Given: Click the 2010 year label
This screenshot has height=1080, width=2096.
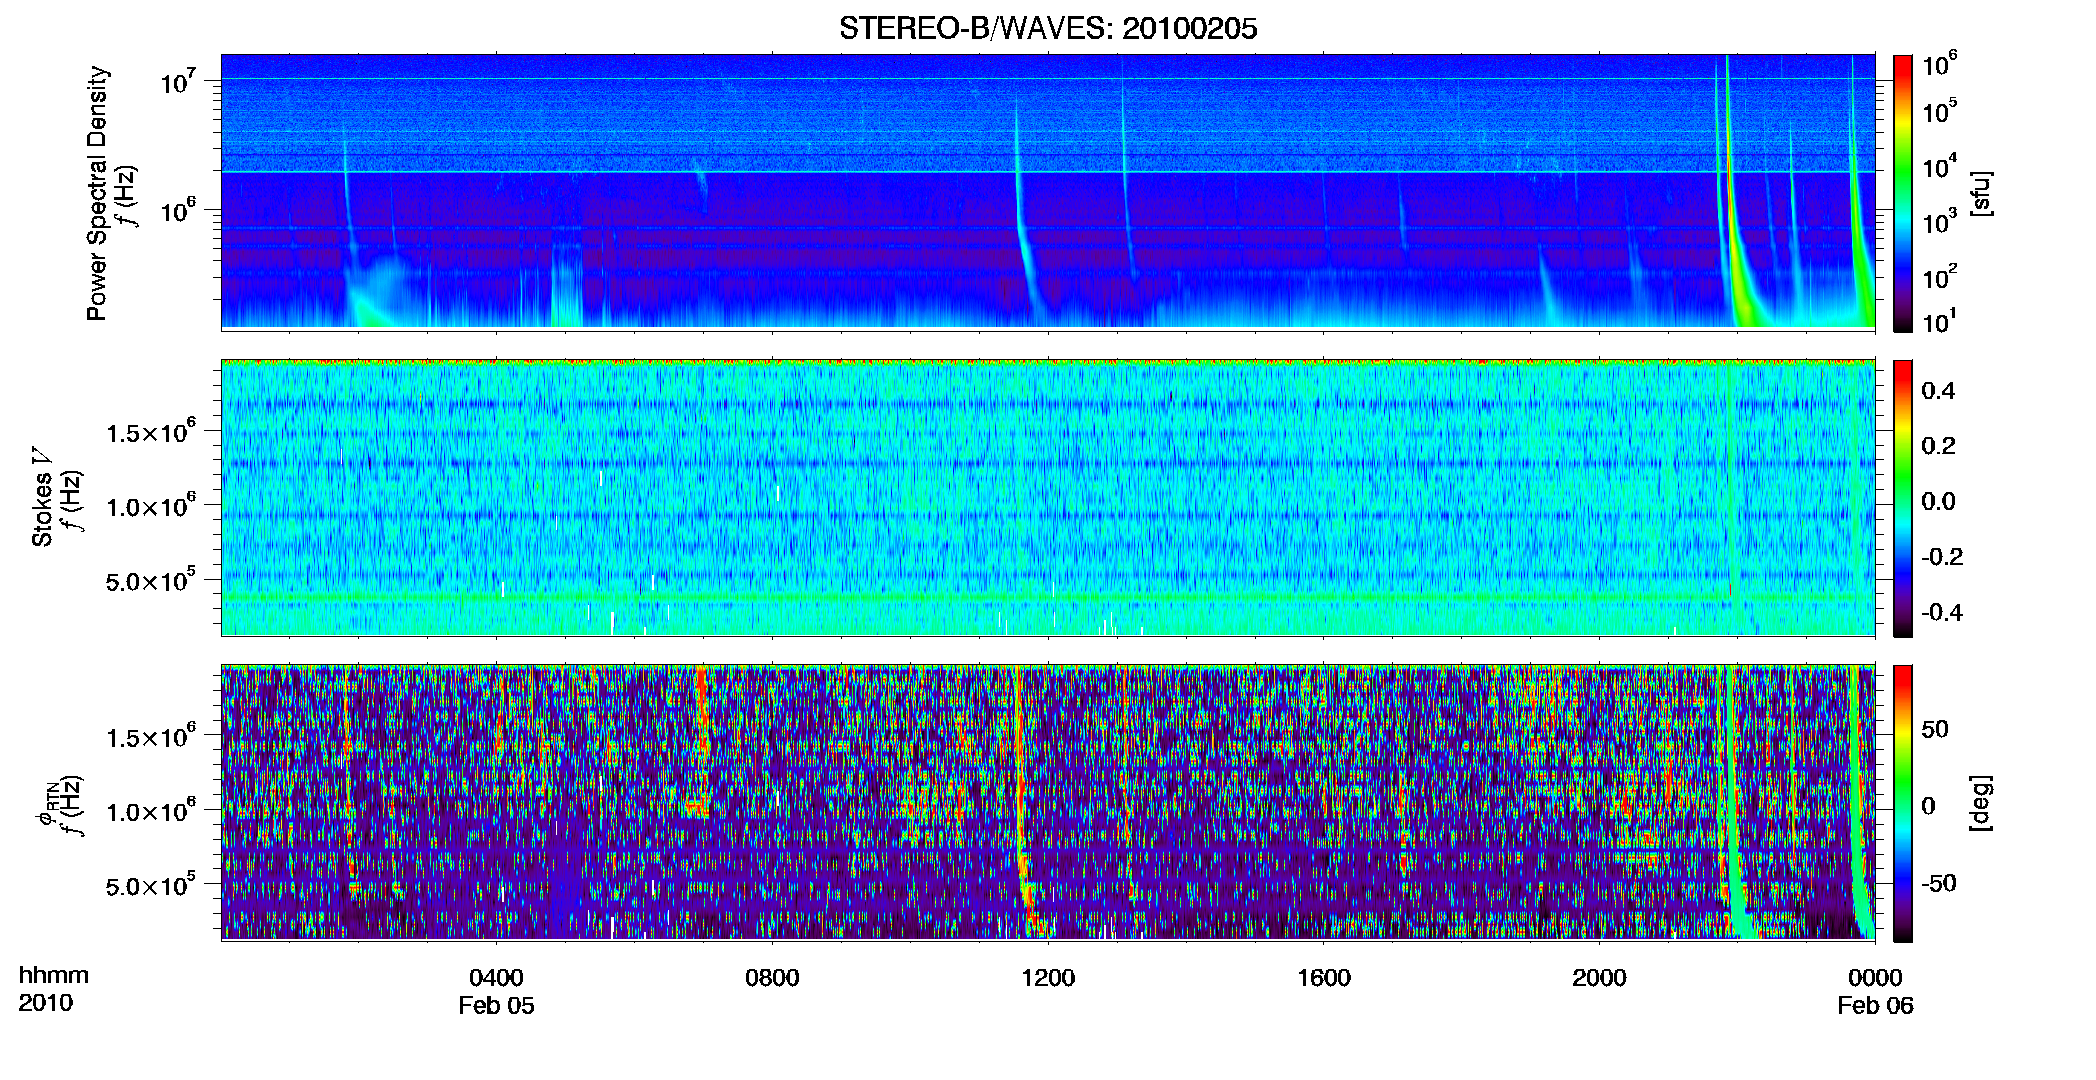Looking at the screenshot, I should (46, 1003).
